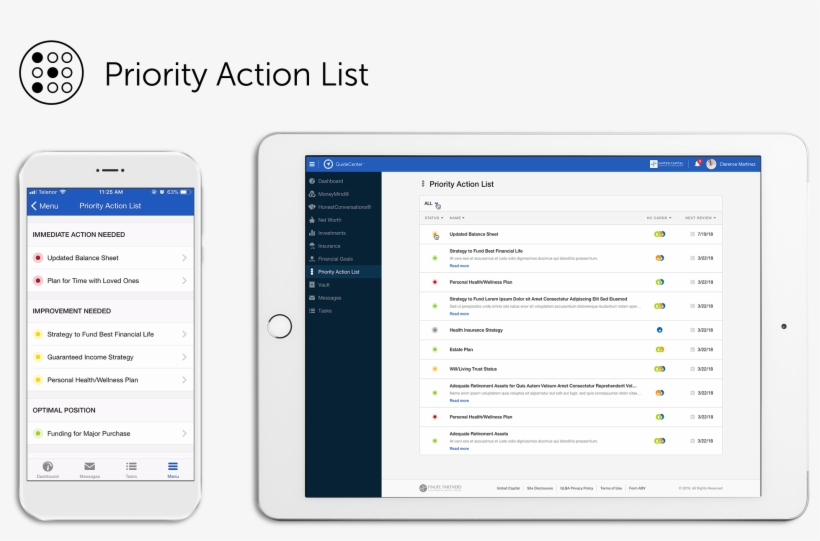Tap phone status bar battery icon
The width and height of the screenshot is (820, 541).
[x=185, y=192]
